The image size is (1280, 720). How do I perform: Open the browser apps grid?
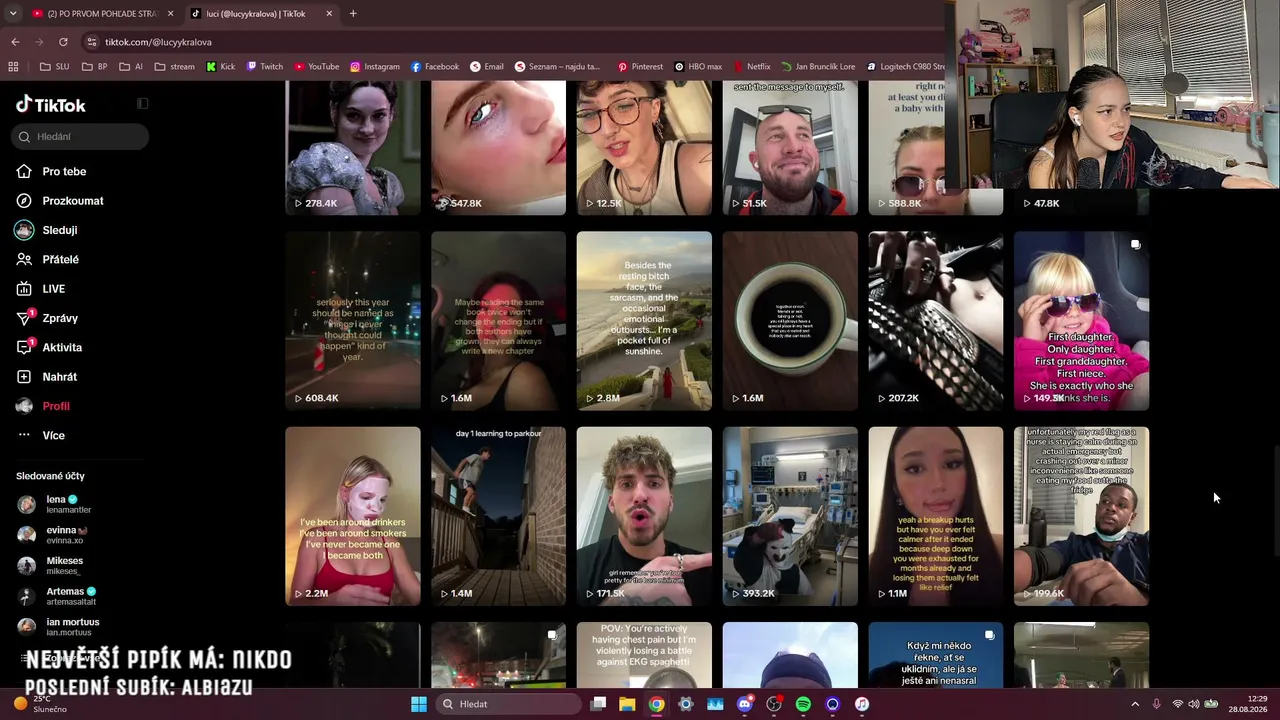pos(13,67)
